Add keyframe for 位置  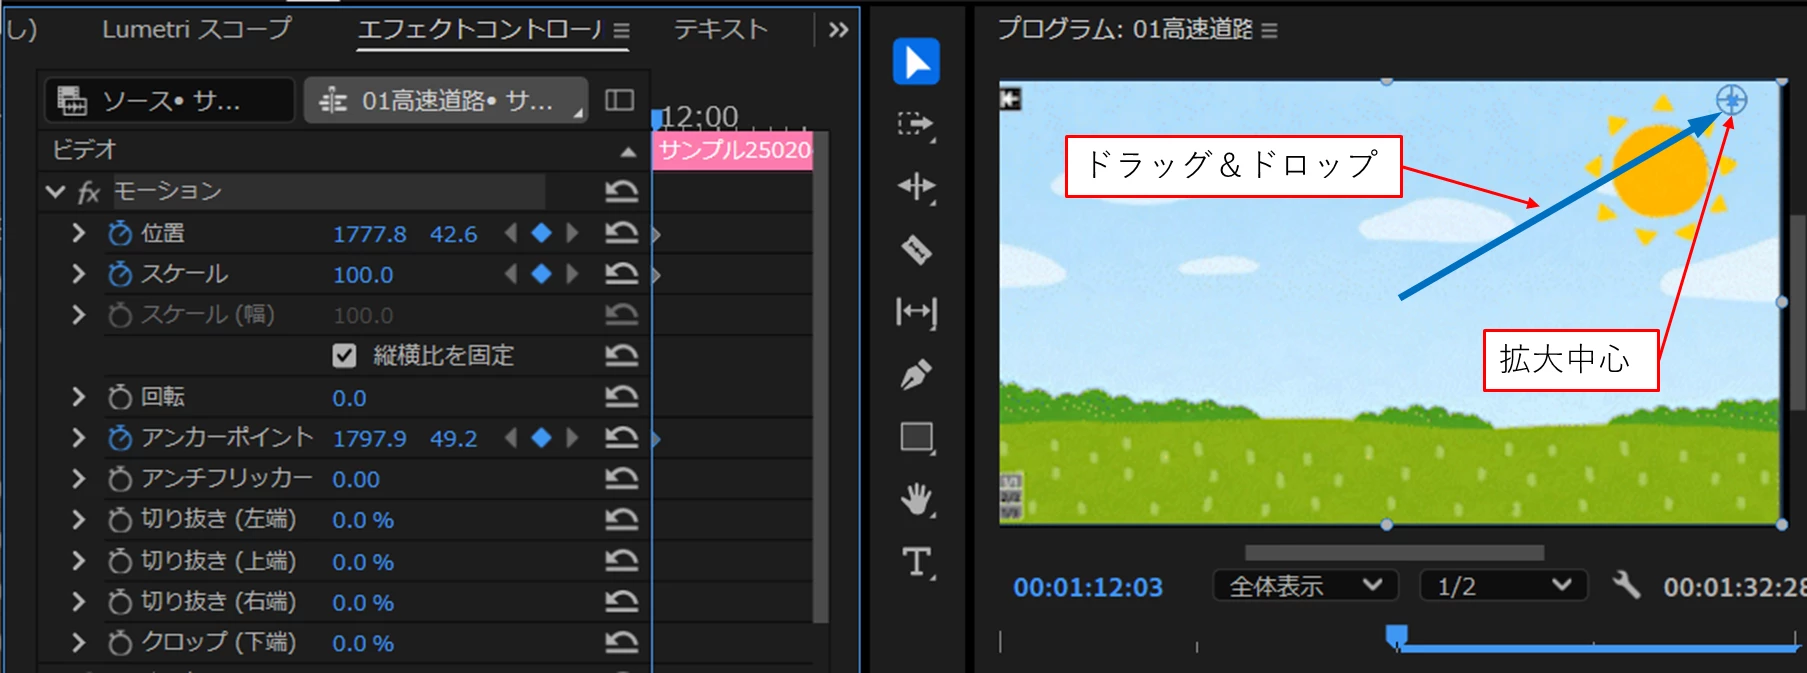point(541,233)
